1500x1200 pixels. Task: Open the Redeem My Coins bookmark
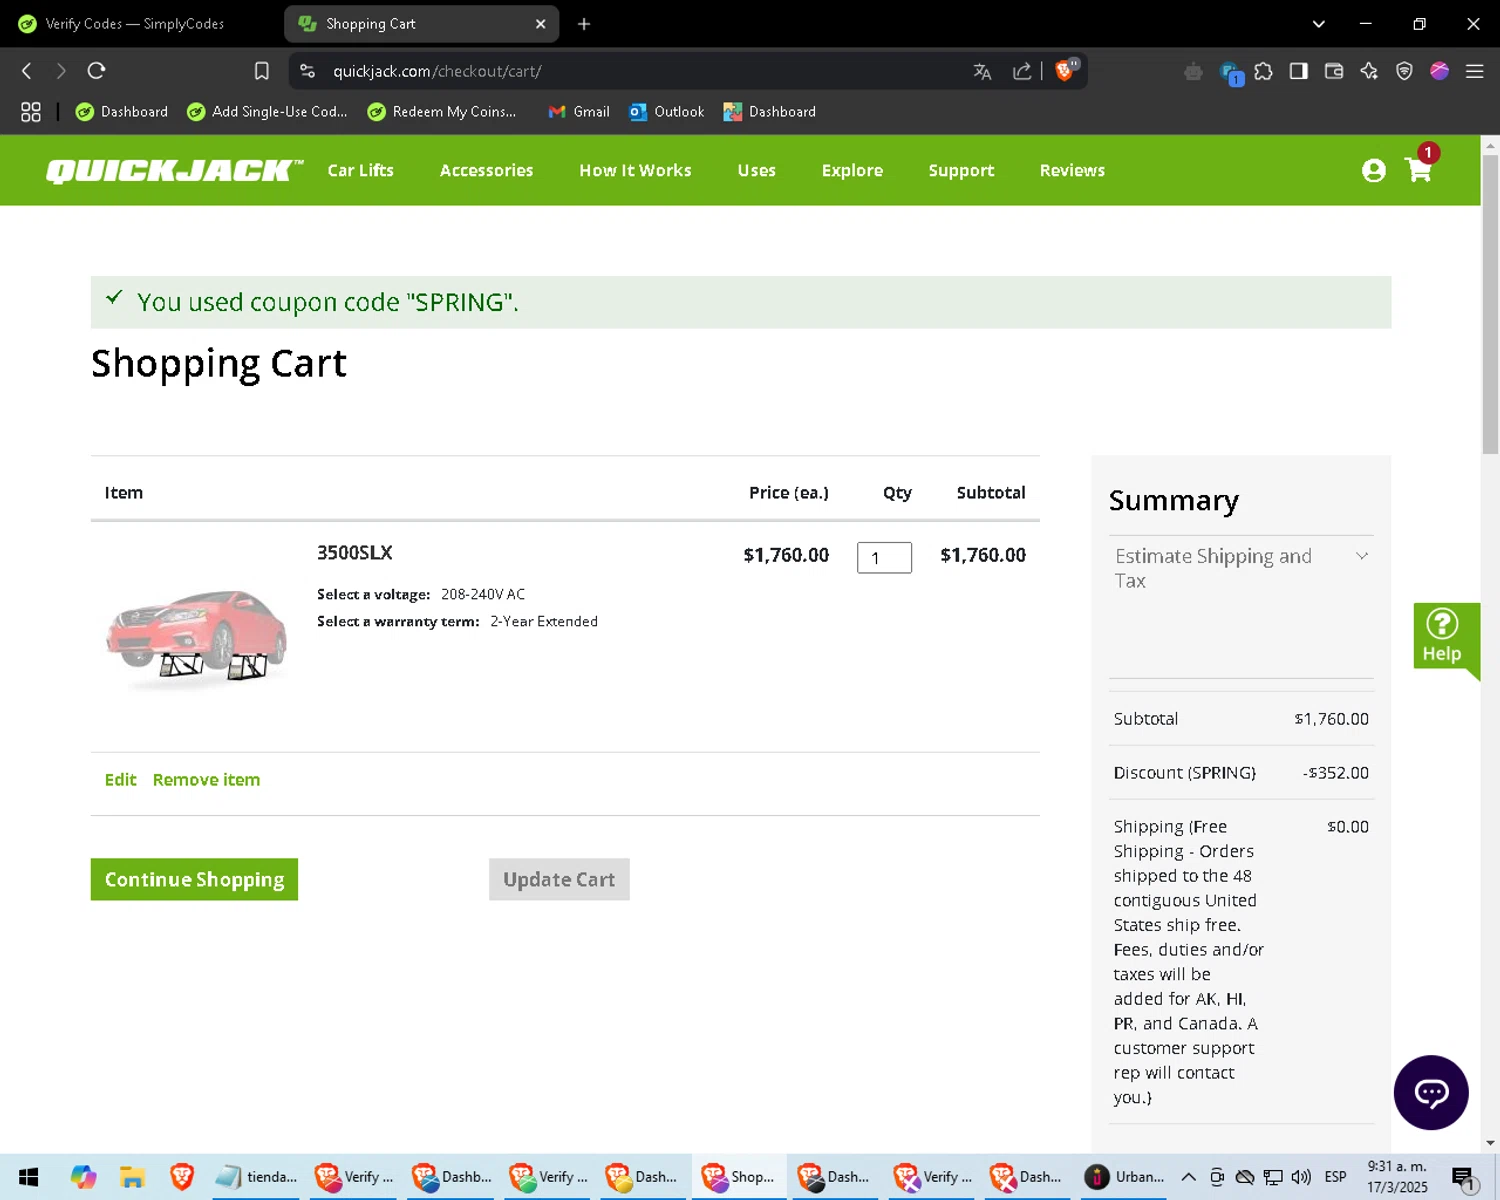point(442,112)
